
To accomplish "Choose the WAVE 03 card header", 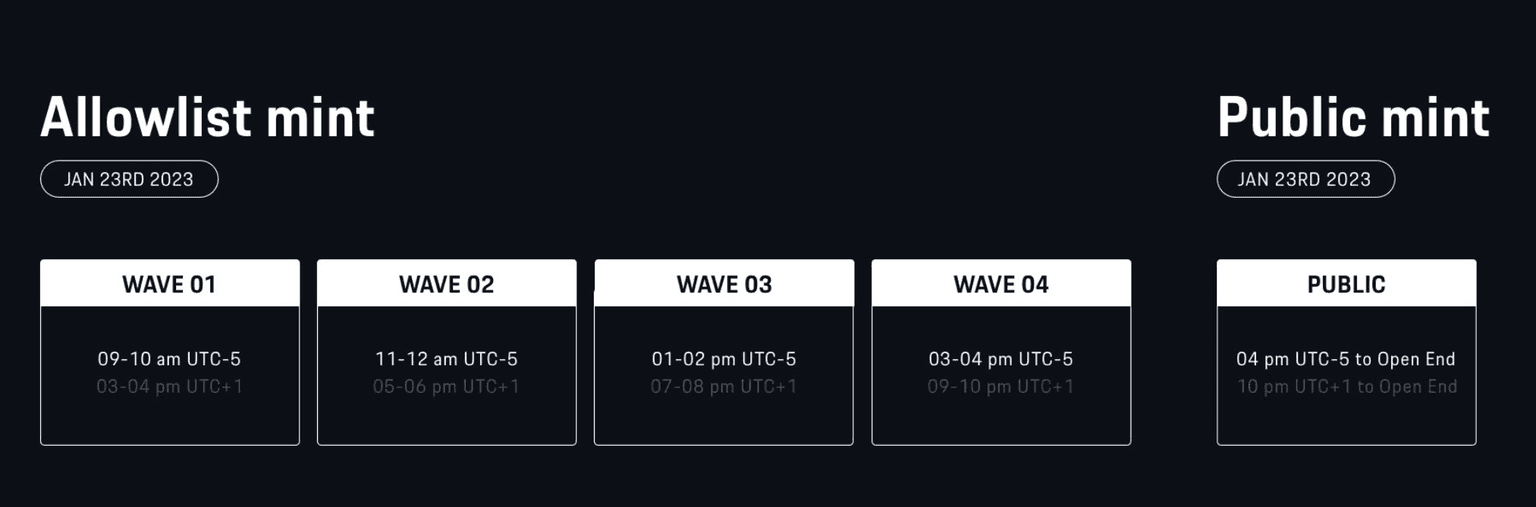I will [724, 284].
